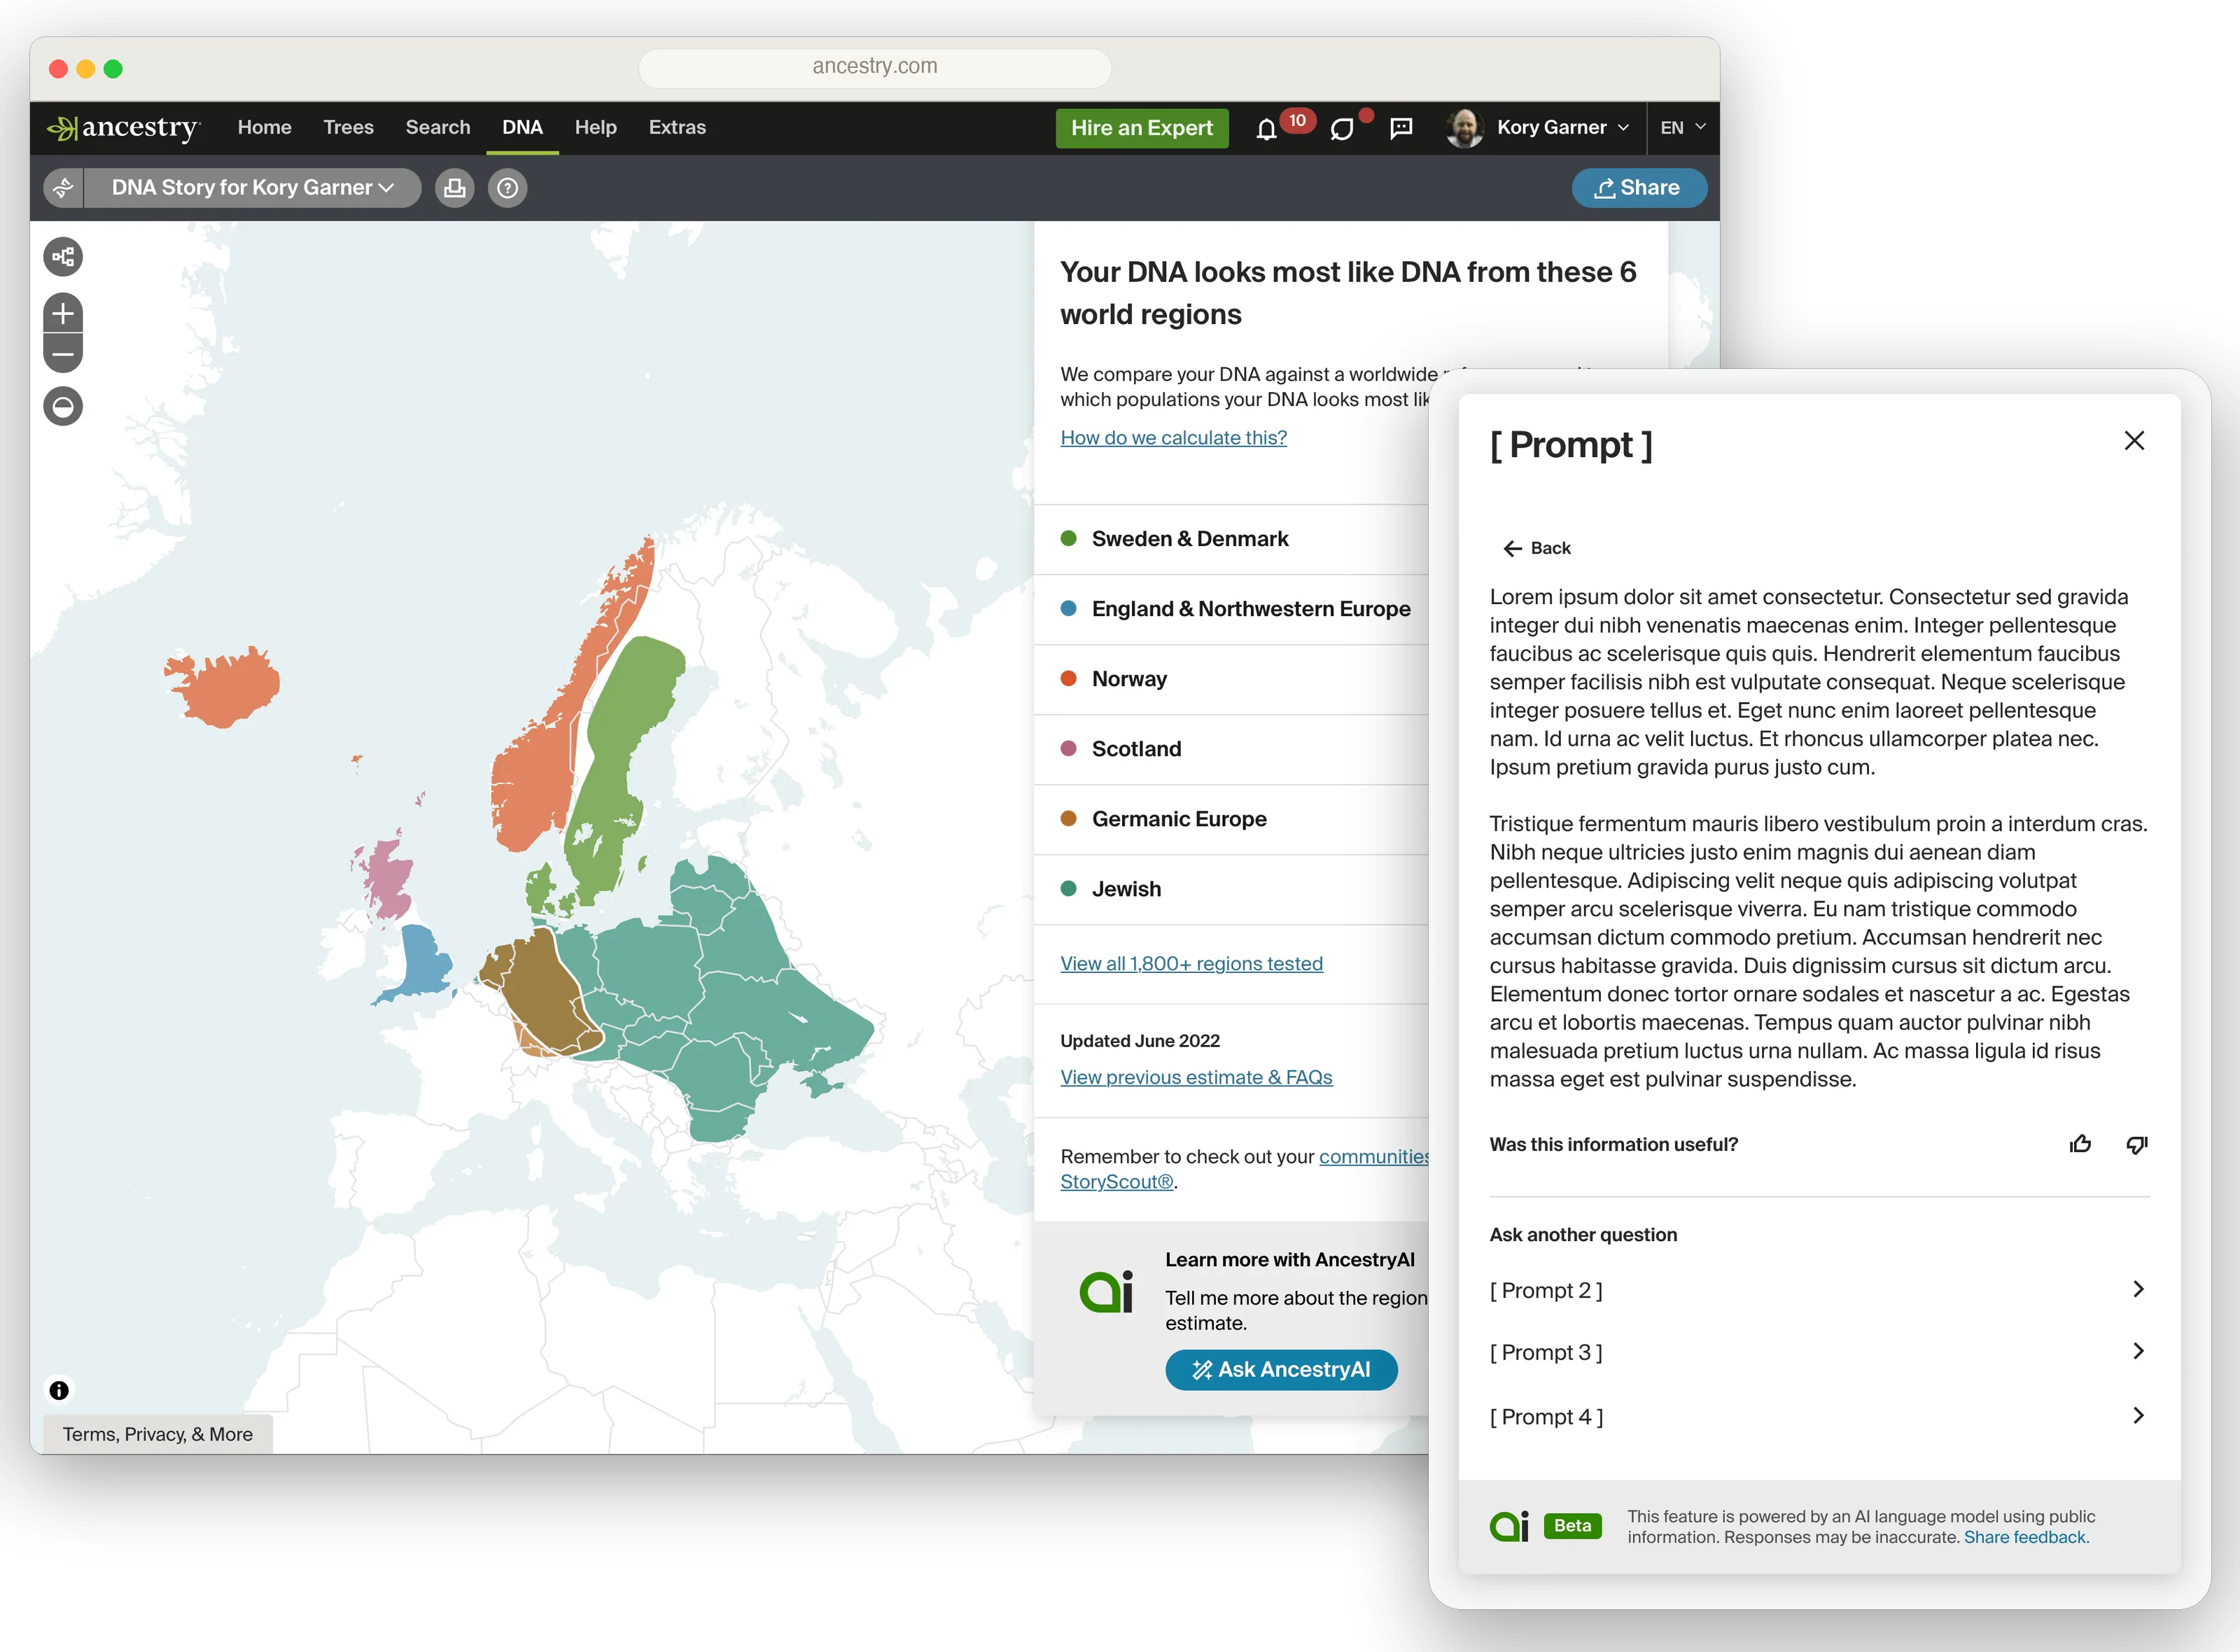2240x1652 pixels.
Task: Click the orange Norway color dot
Action: click(x=1068, y=678)
